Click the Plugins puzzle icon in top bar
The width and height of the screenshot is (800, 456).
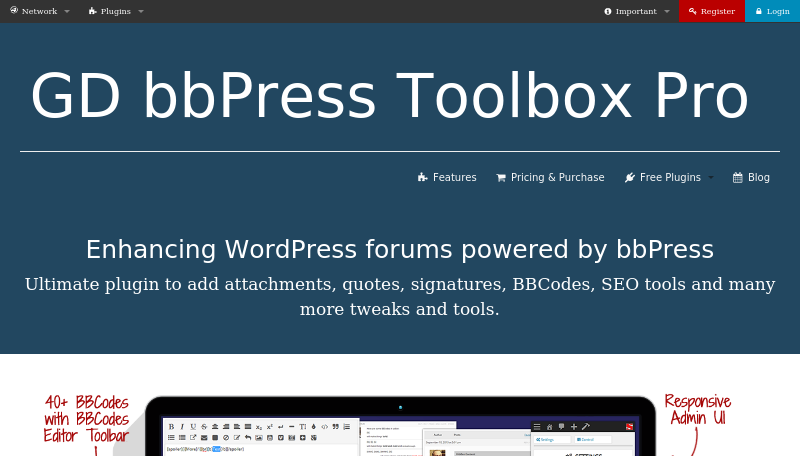pos(92,11)
